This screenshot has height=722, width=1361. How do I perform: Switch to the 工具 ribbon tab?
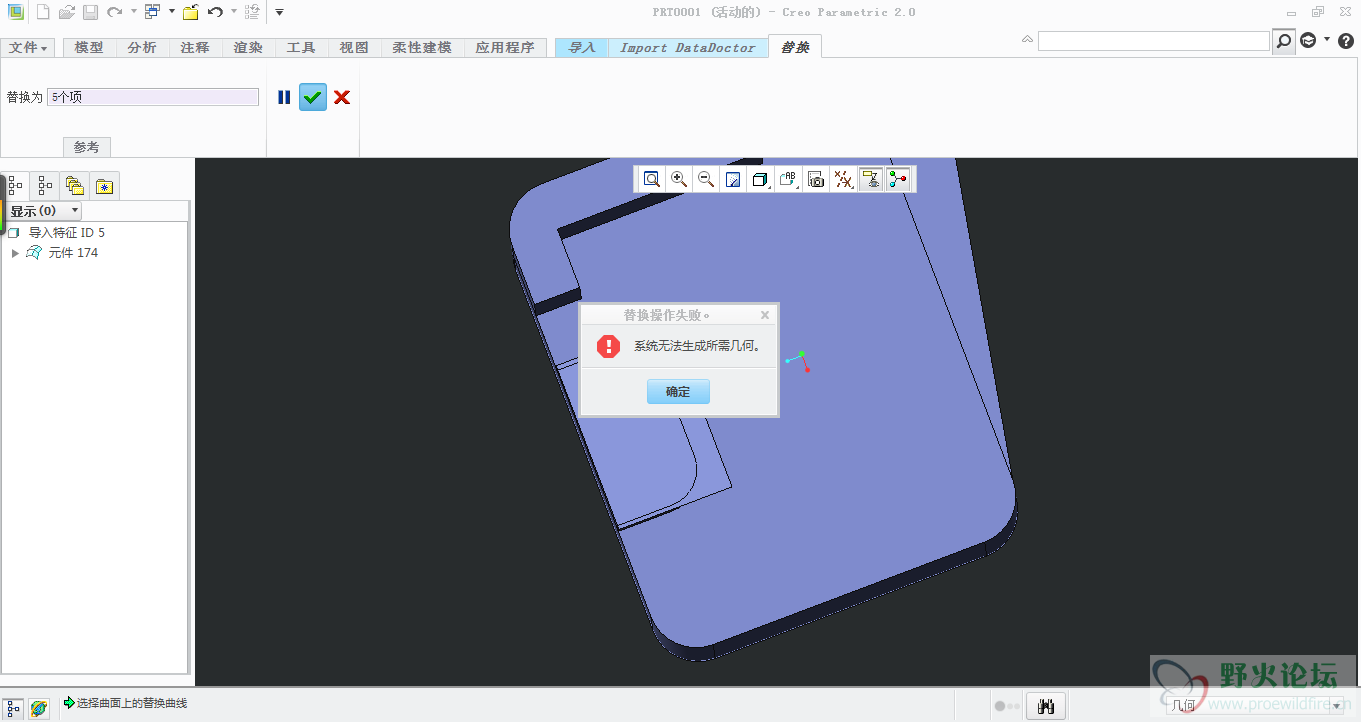click(301, 47)
